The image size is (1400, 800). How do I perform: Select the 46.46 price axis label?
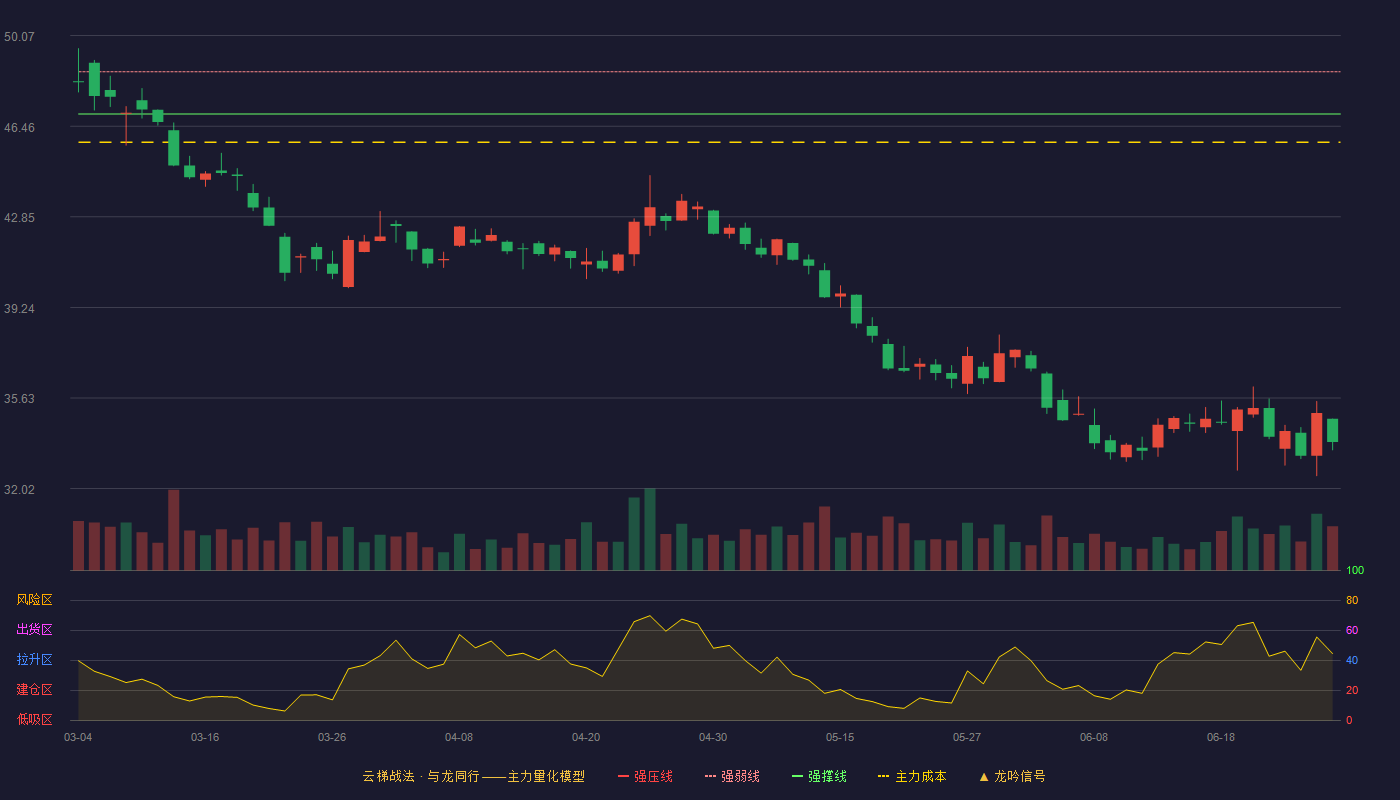19,128
